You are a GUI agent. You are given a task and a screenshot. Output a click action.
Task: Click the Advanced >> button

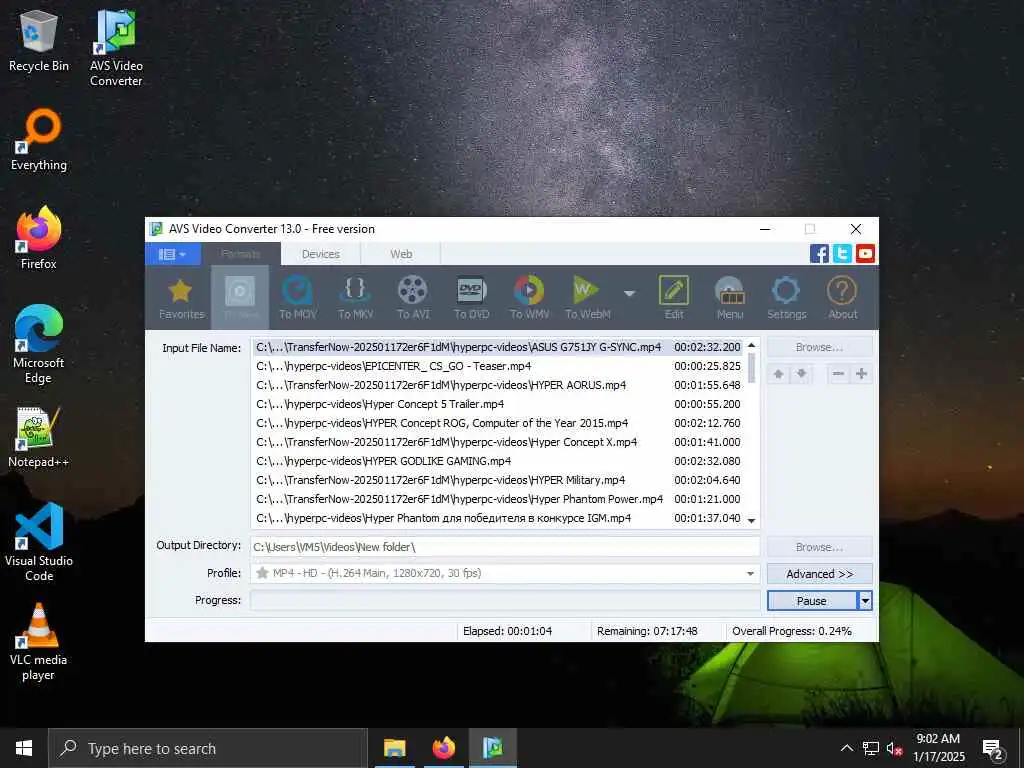(820, 574)
